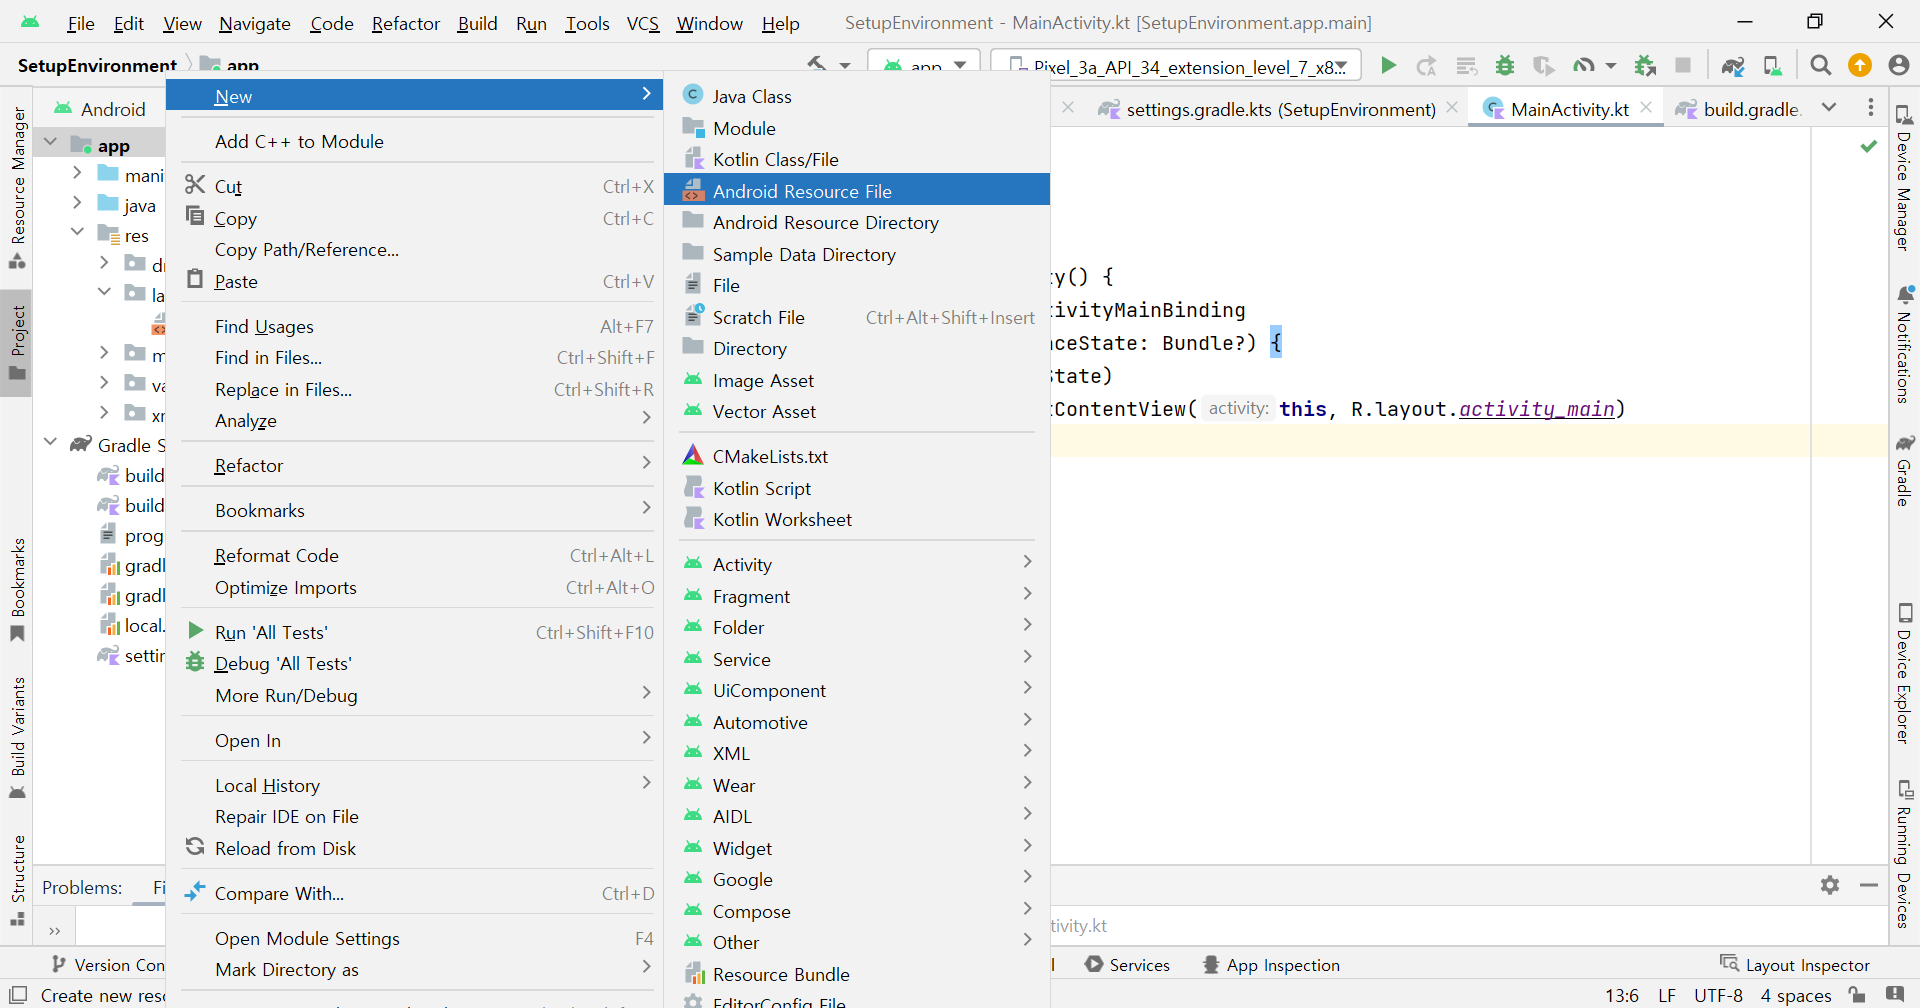Toggle read-only lock icon in status bar
This screenshot has height=1008, width=1920.
(1857, 994)
